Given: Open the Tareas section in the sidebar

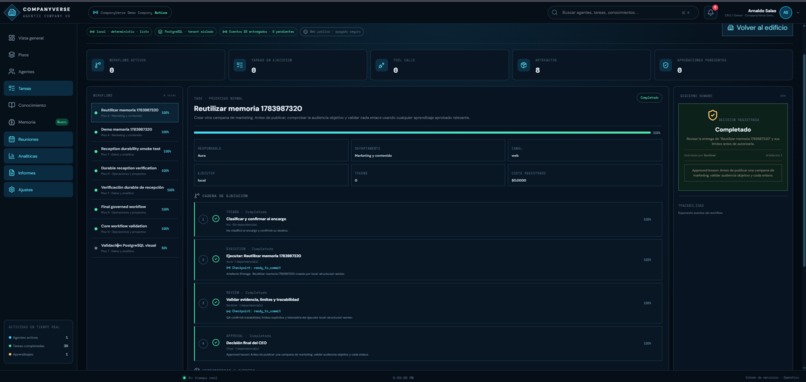Looking at the screenshot, I should (38, 88).
